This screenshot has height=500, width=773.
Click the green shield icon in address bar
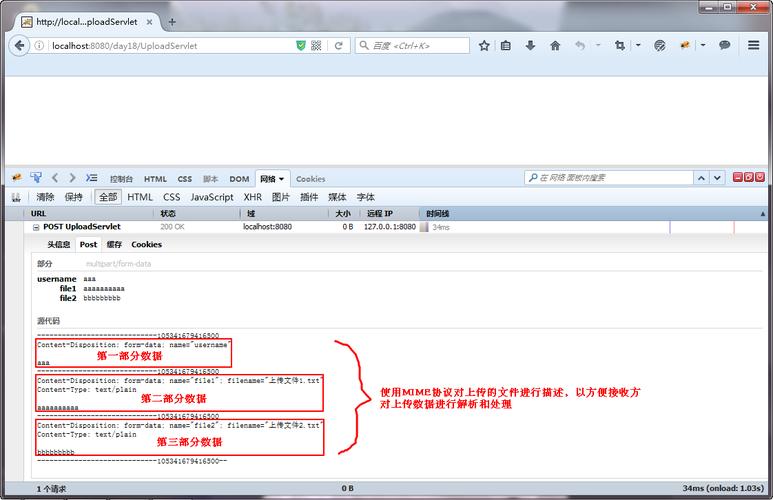(x=301, y=46)
